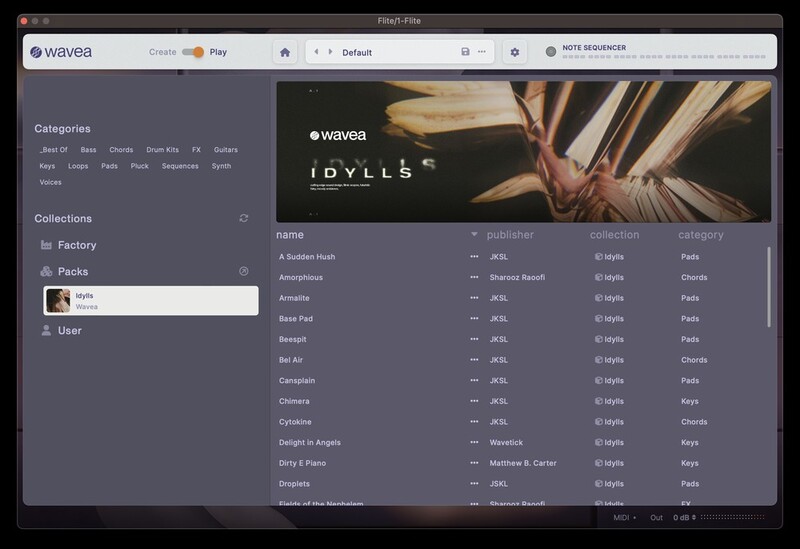Select the Base Pad preset

tap(295, 318)
